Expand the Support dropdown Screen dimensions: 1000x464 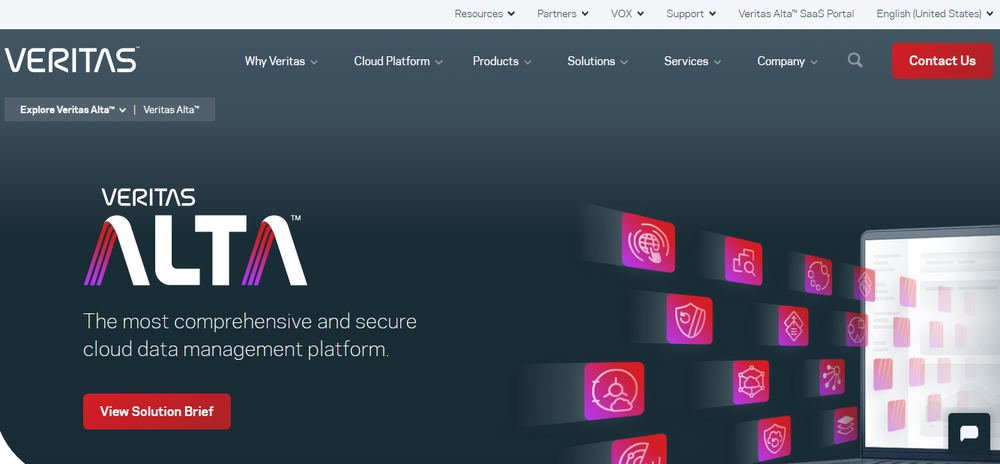coord(691,13)
